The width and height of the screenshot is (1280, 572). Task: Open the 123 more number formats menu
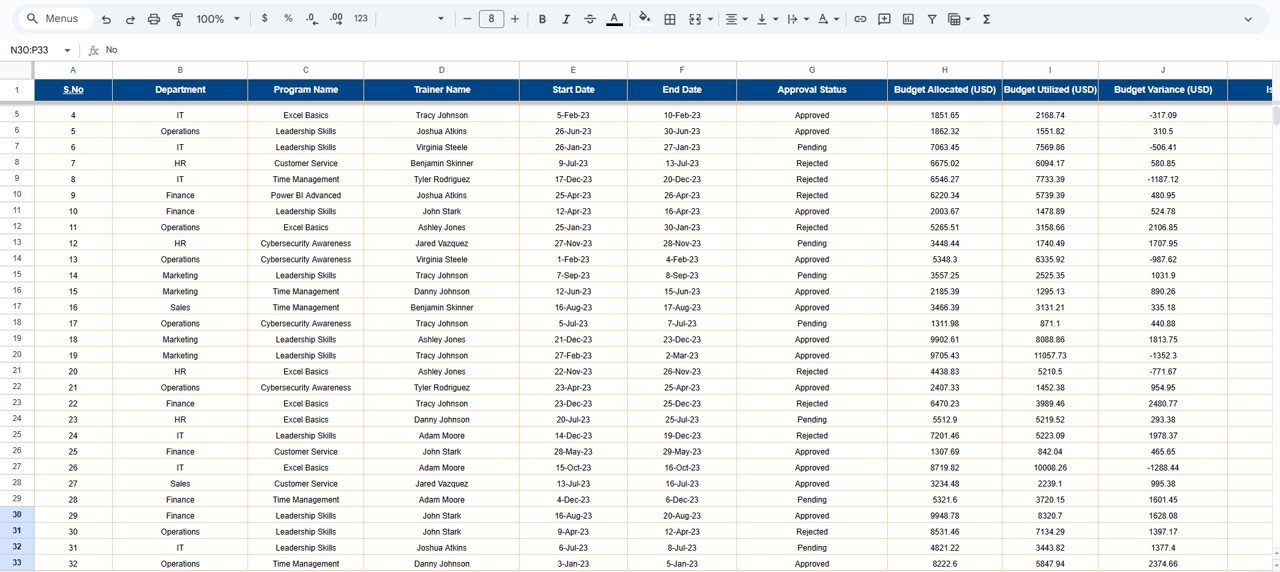click(x=361, y=19)
